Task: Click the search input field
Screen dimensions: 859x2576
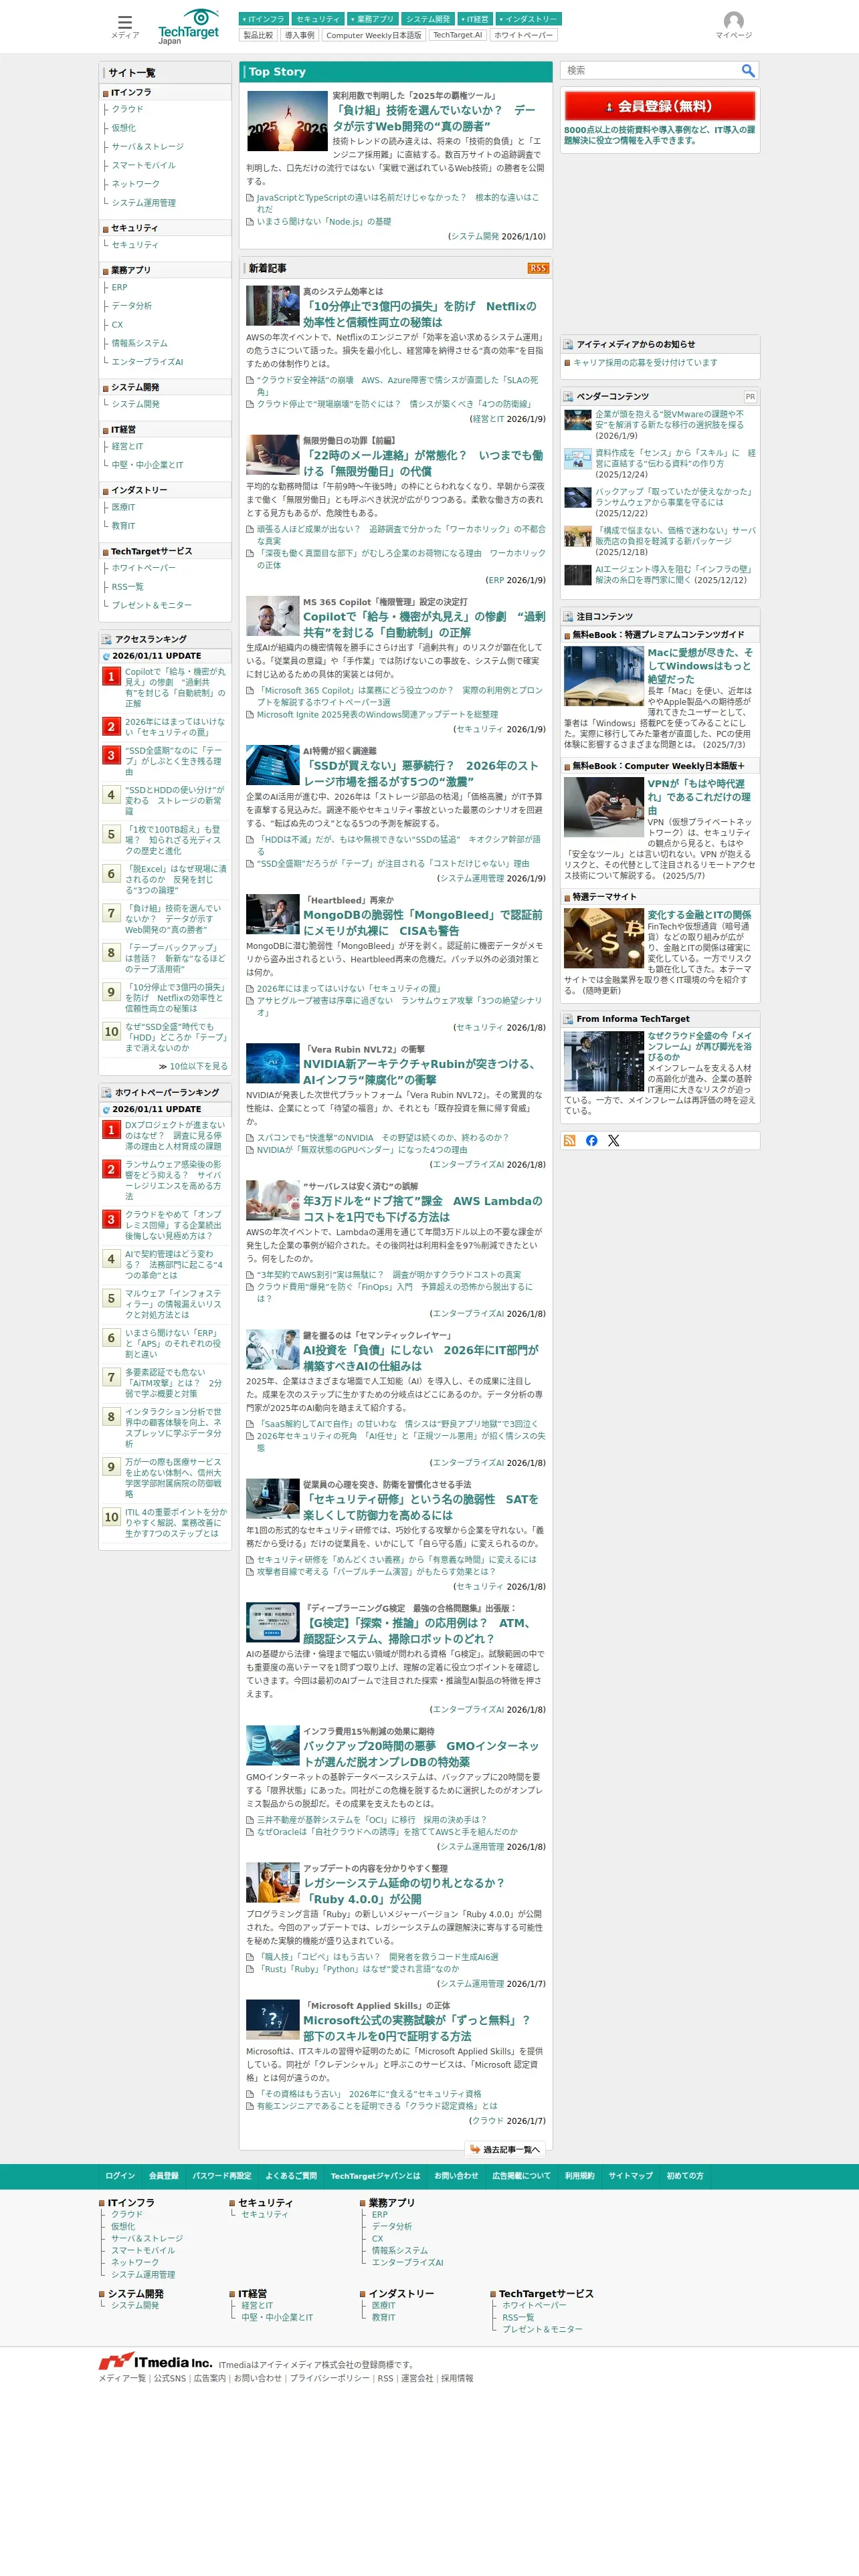Action: click(650, 70)
